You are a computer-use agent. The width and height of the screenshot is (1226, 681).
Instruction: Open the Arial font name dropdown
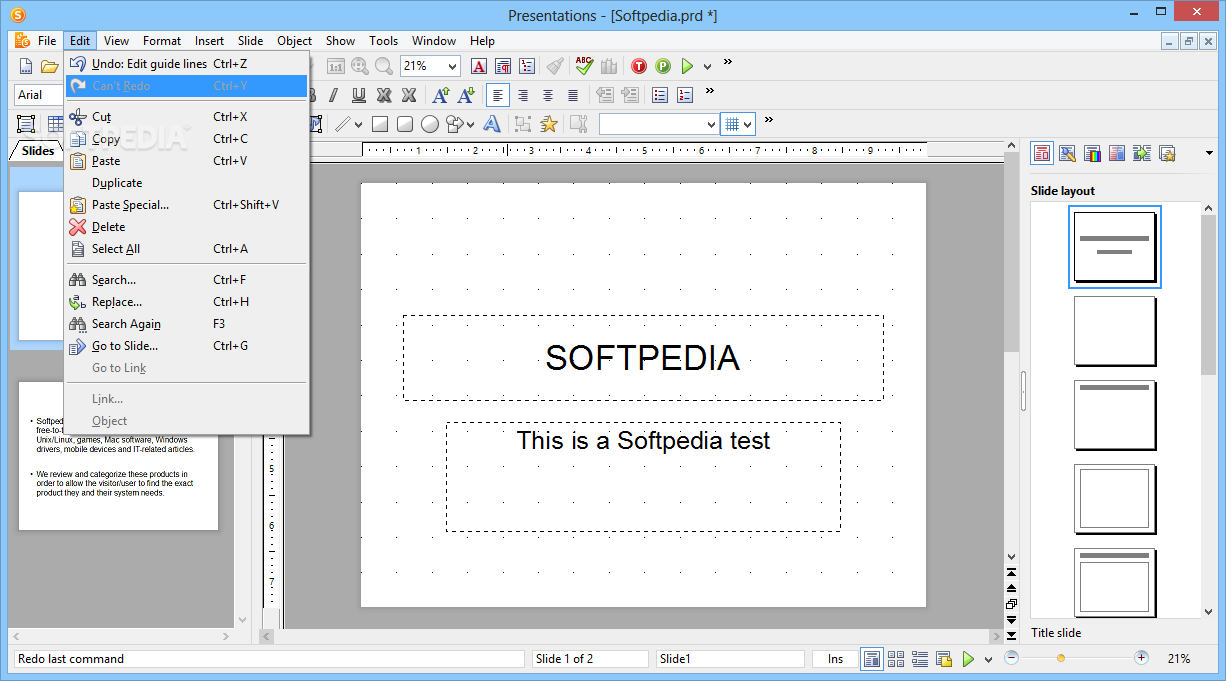(x=40, y=94)
